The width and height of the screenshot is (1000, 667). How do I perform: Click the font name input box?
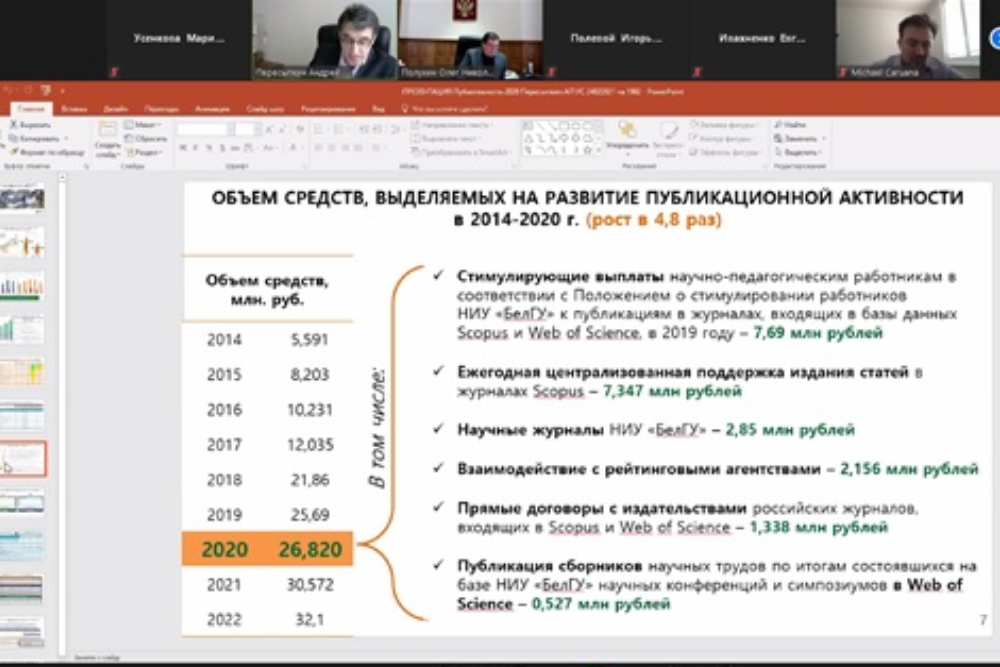pyautogui.click(x=202, y=129)
